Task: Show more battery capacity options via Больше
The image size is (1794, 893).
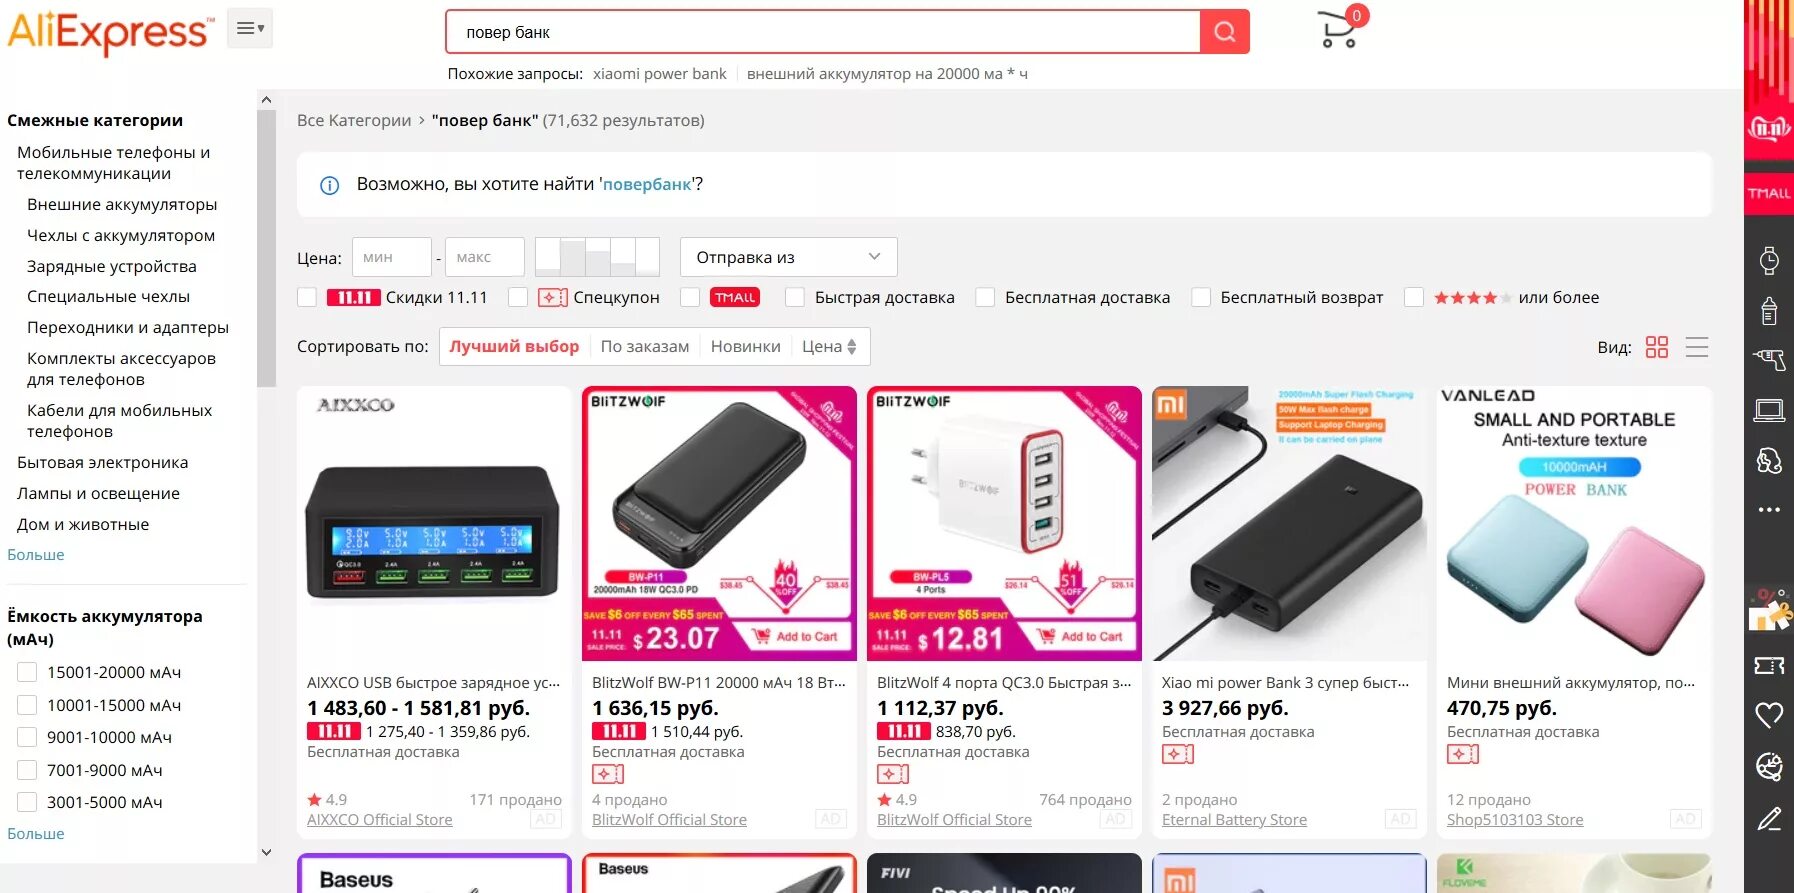Action: click(36, 833)
